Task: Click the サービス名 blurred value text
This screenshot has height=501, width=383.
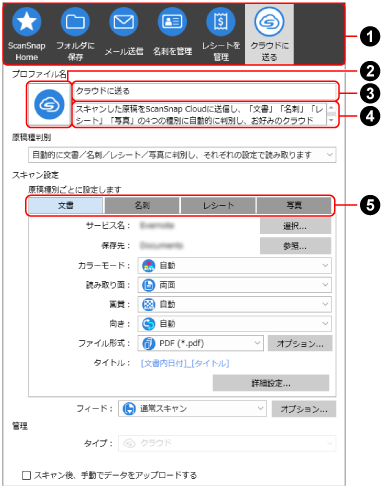Action: click(x=157, y=226)
